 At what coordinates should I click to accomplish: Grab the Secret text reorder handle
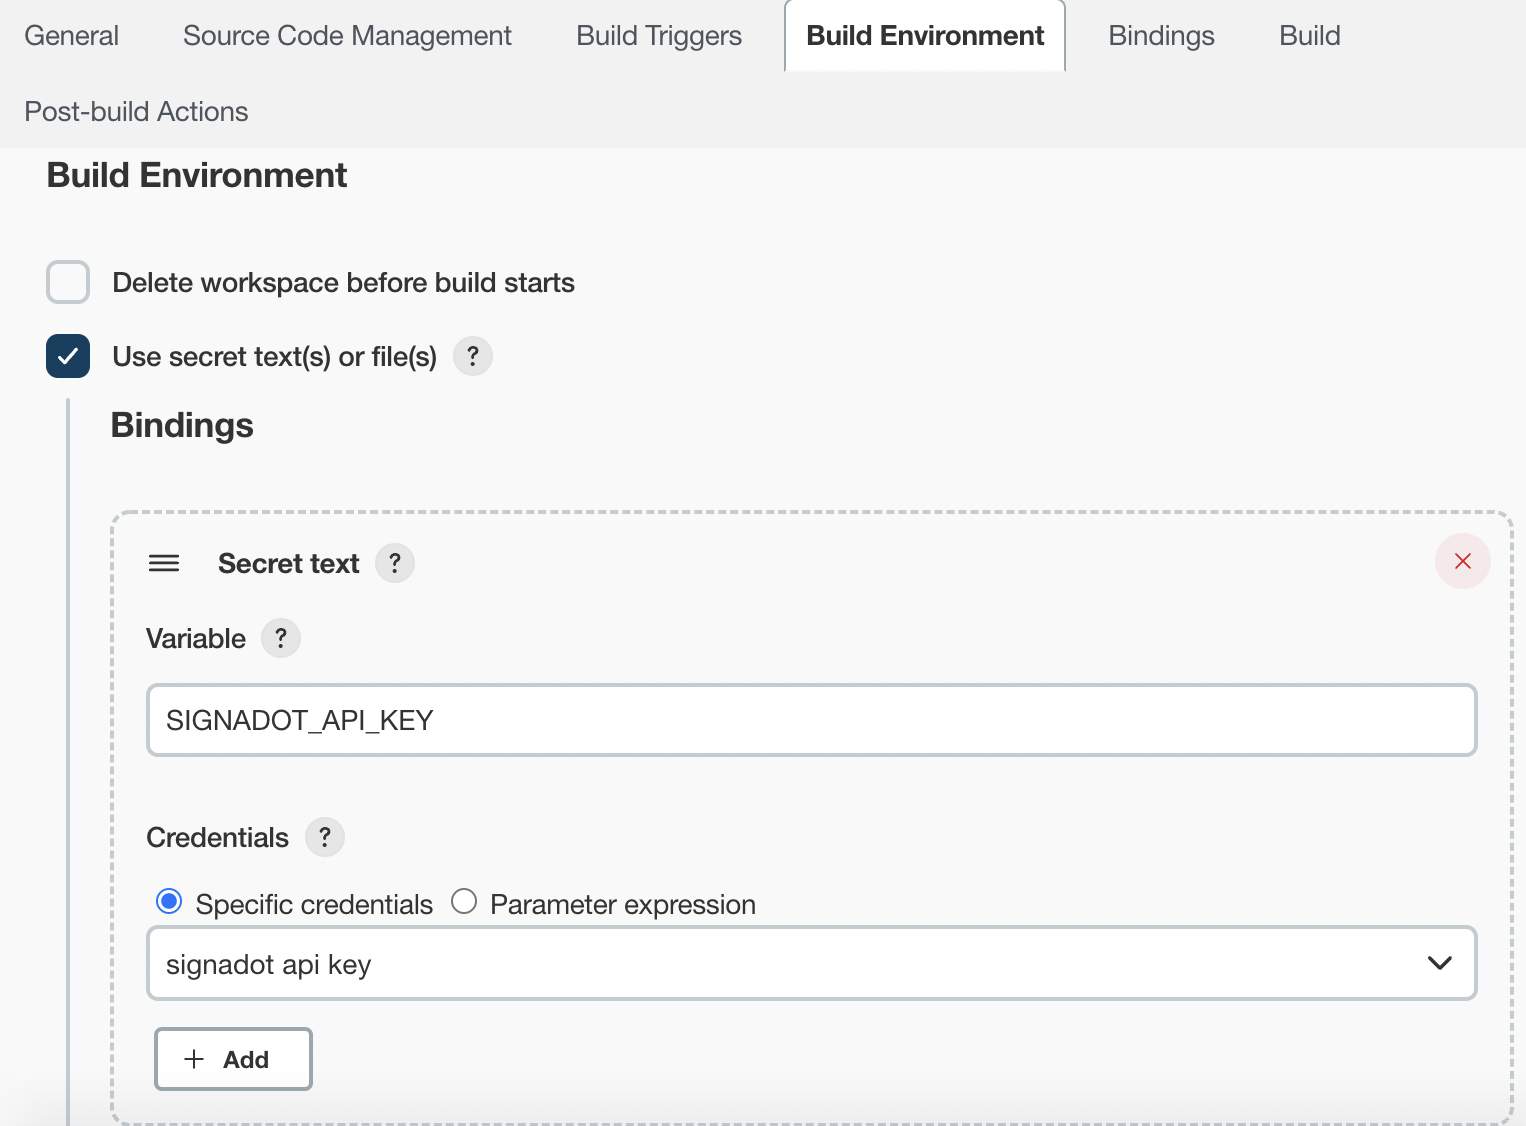click(164, 563)
